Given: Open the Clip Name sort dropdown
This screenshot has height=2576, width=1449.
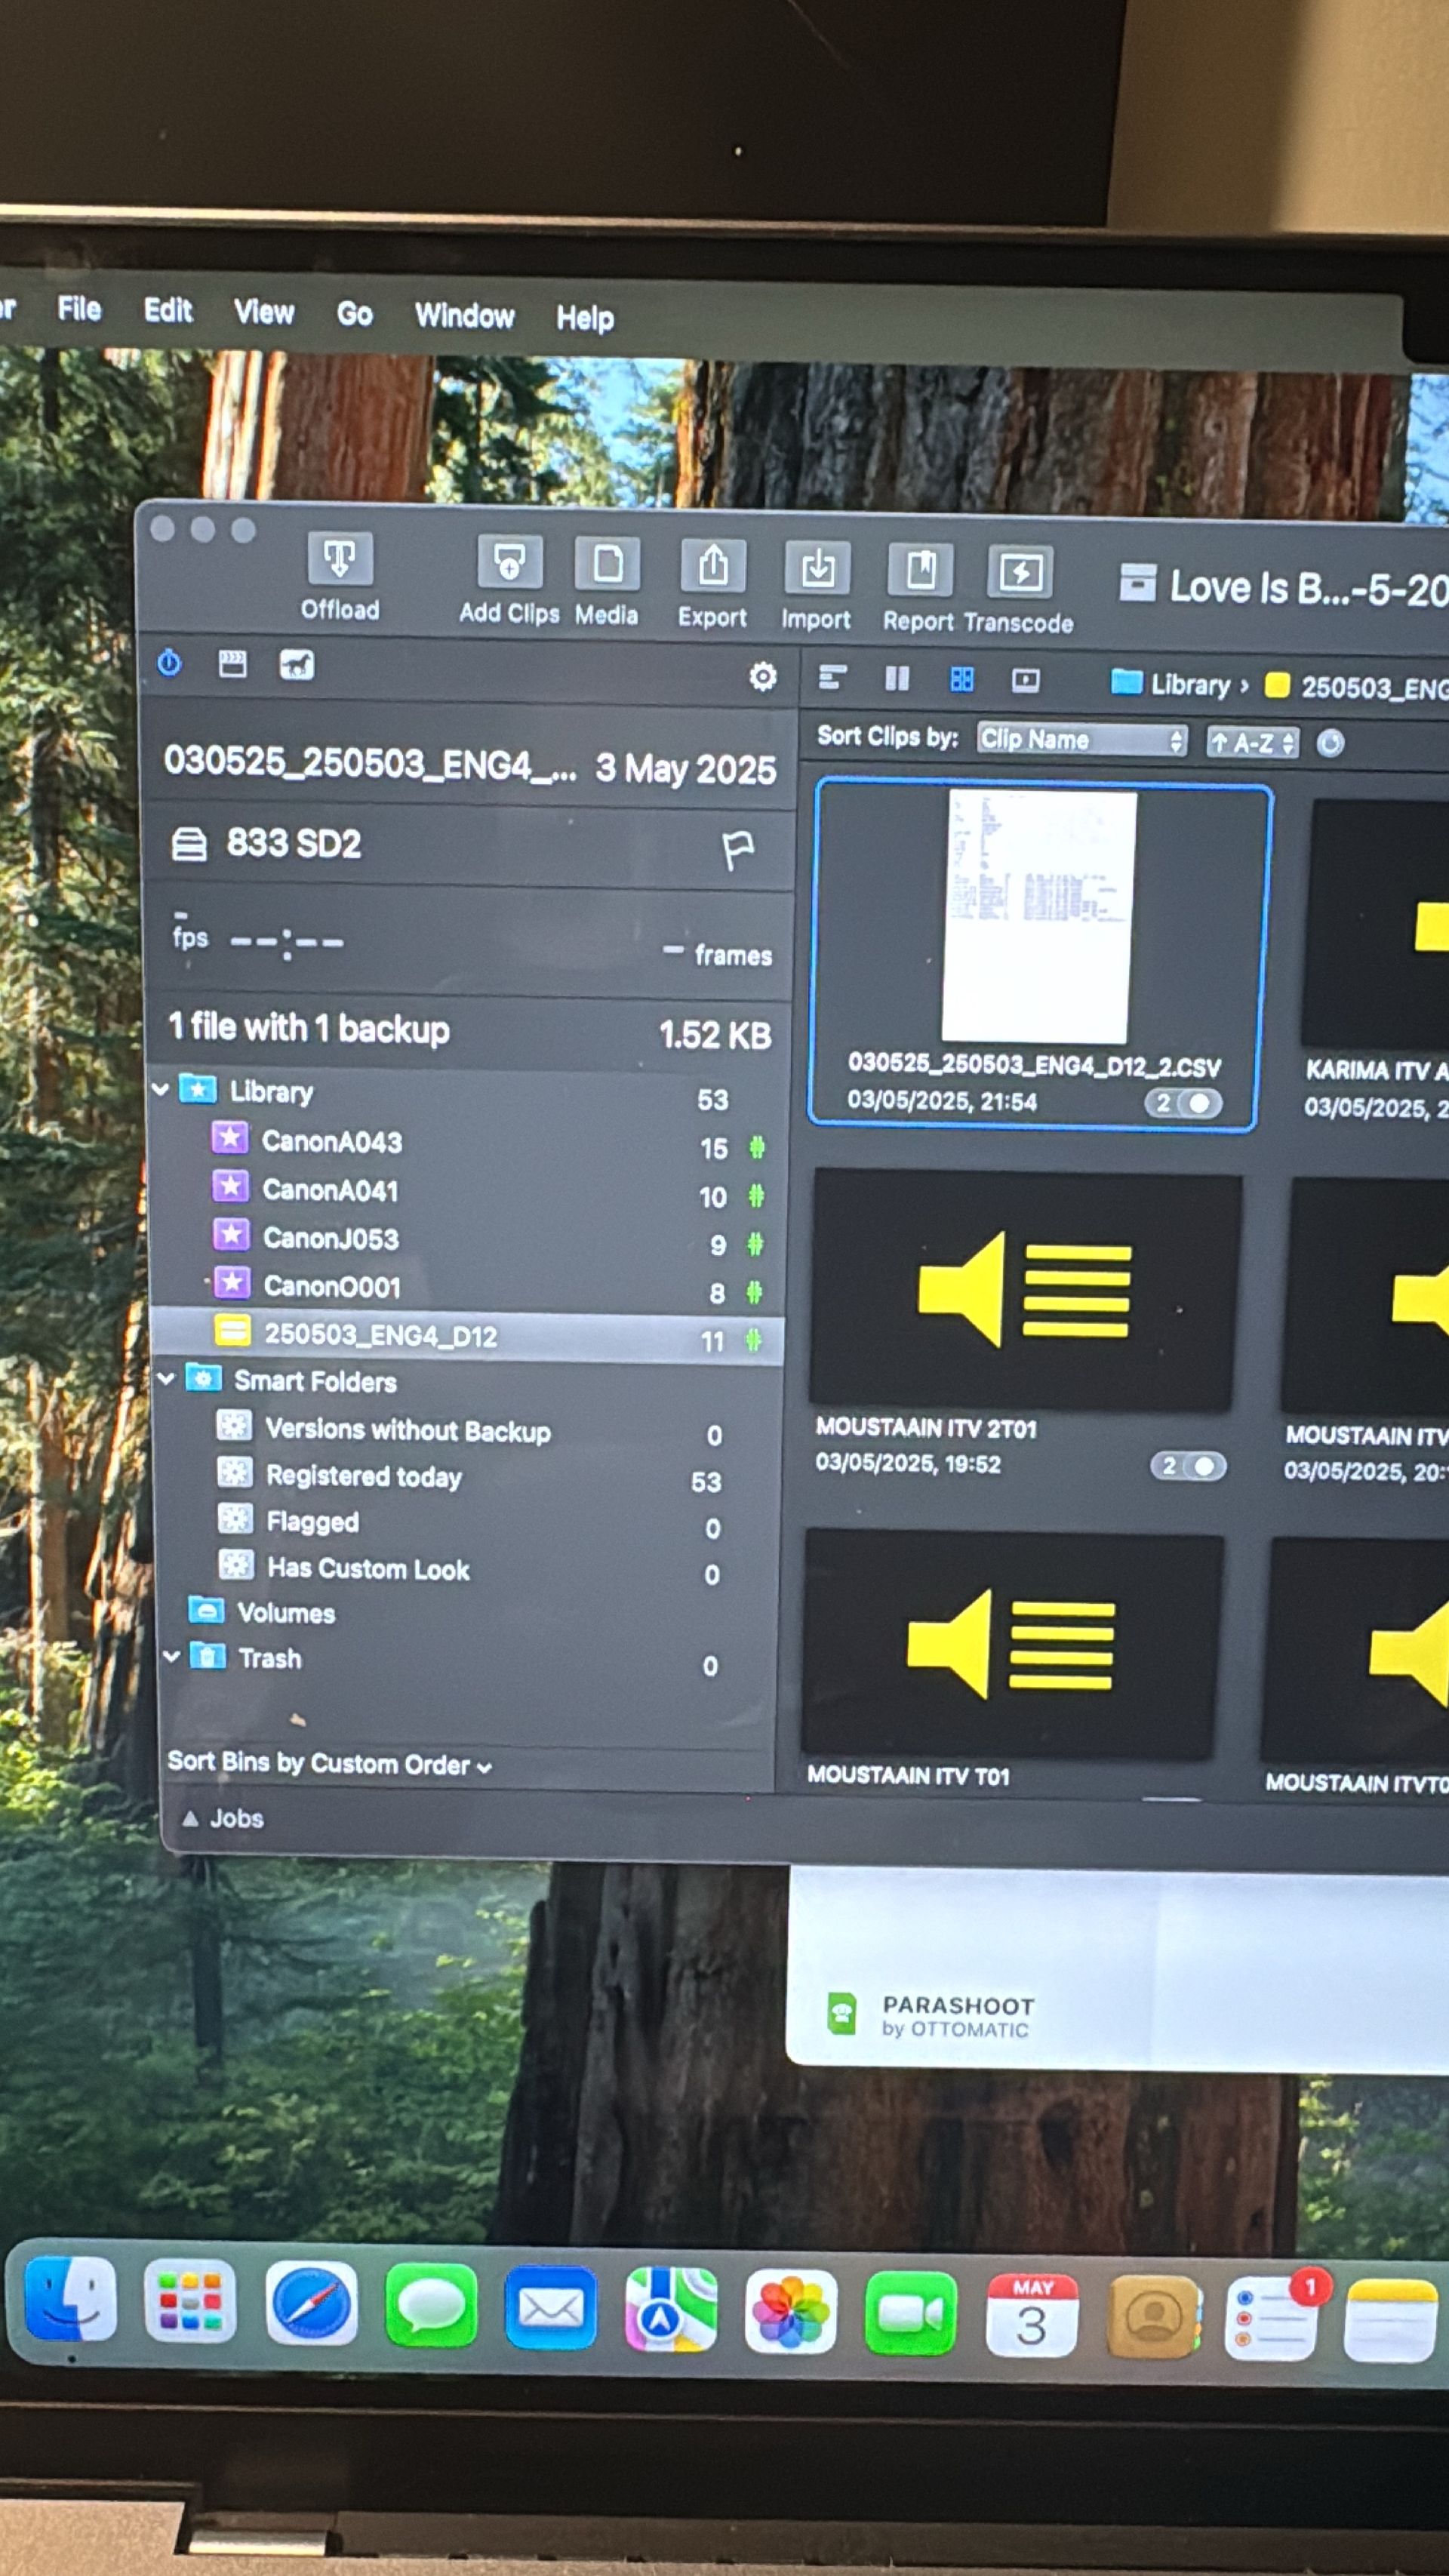Looking at the screenshot, I should (1081, 740).
